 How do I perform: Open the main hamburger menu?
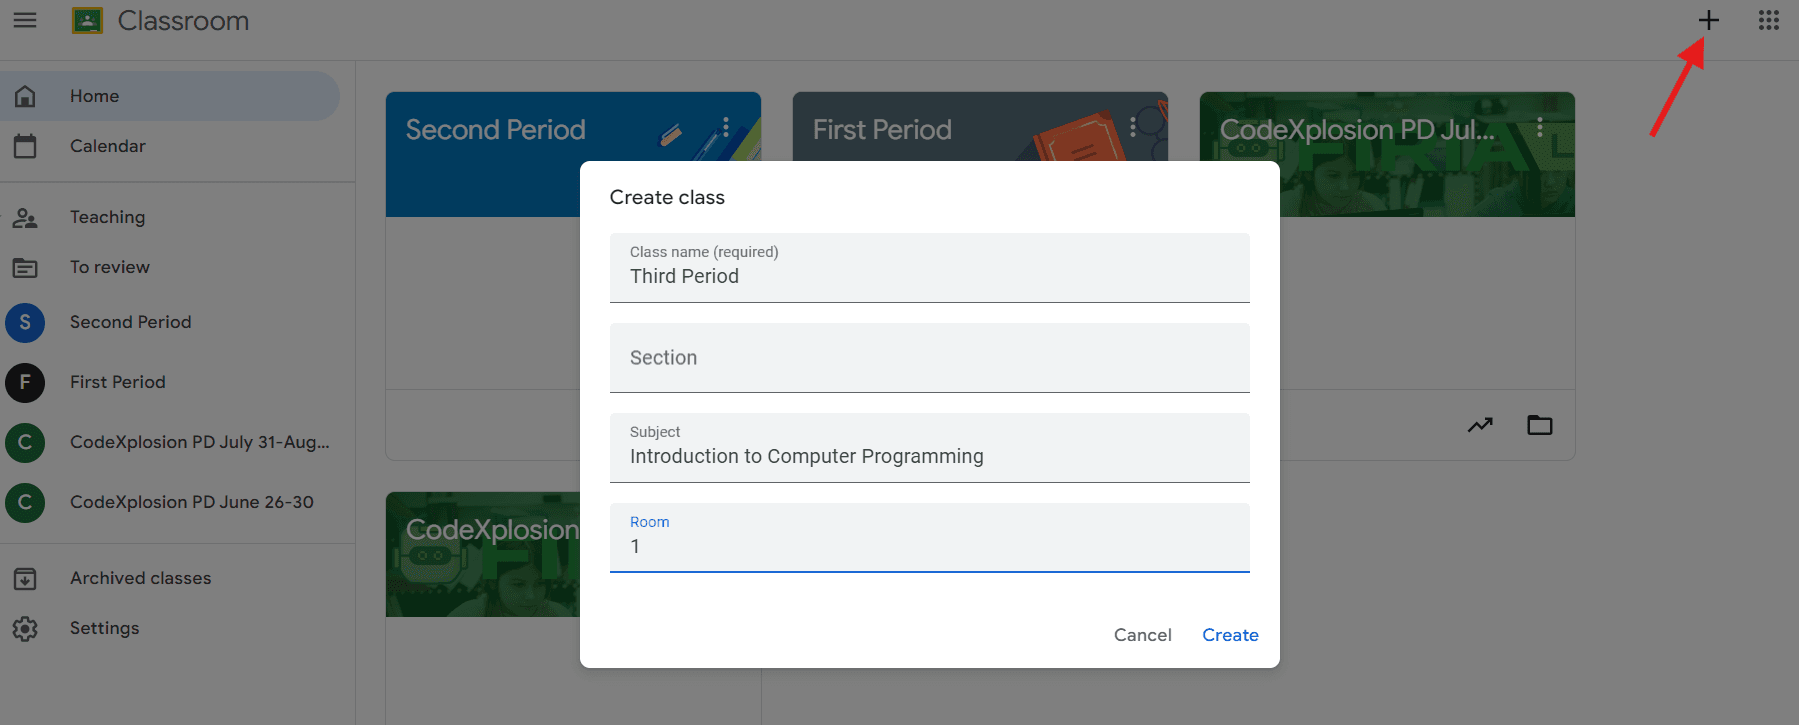click(x=25, y=20)
